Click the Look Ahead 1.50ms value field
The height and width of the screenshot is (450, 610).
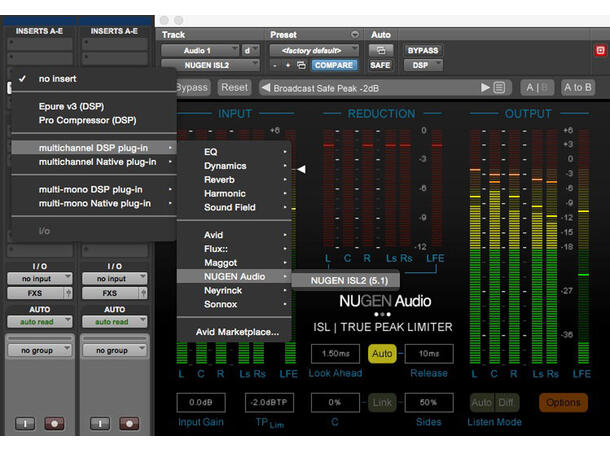click(x=335, y=354)
